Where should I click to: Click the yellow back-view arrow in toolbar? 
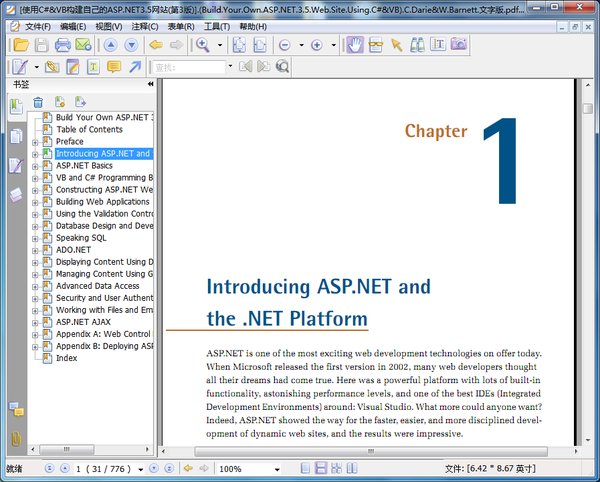point(156,45)
